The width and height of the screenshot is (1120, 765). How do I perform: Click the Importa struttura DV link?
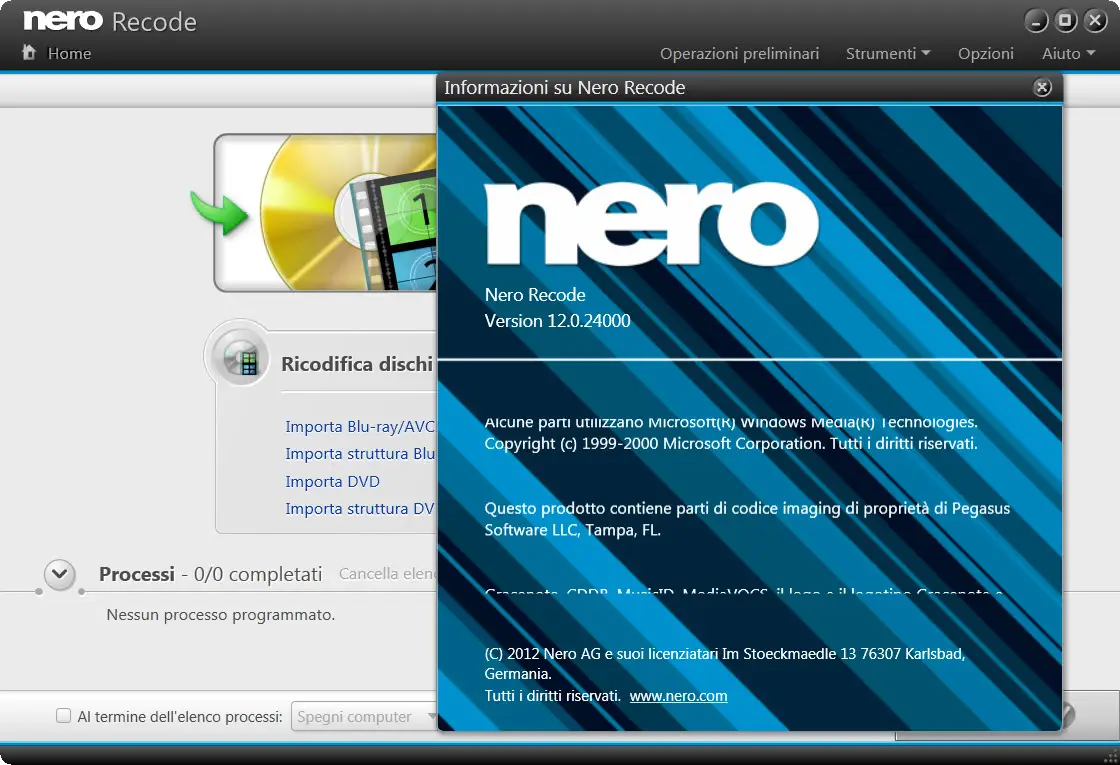pos(360,509)
